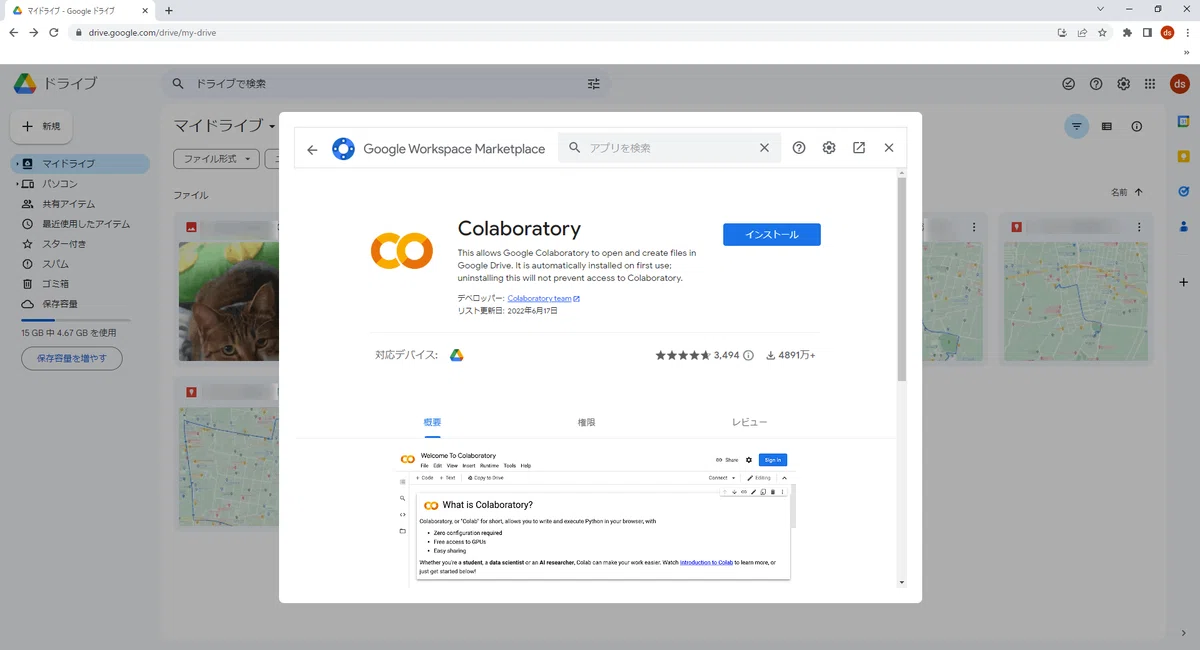Open Marketplace help question-mark icon

pos(799,148)
